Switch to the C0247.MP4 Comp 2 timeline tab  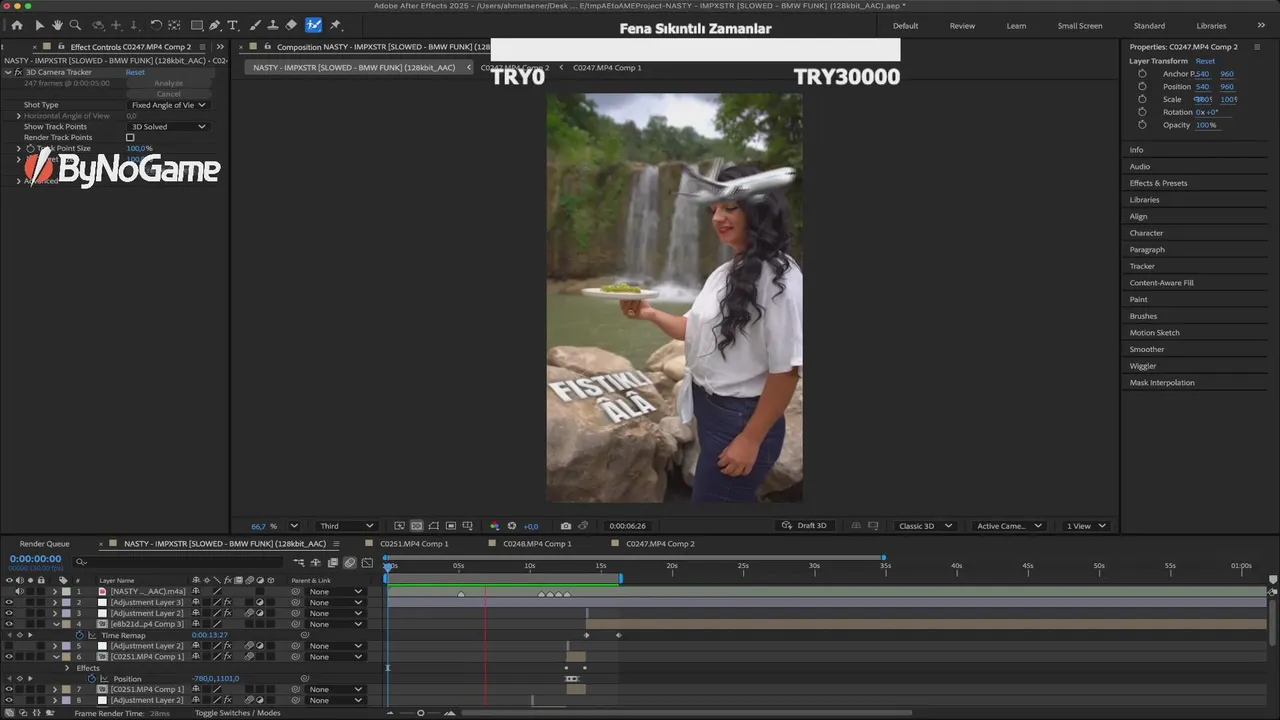pyautogui.click(x=660, y=544)
